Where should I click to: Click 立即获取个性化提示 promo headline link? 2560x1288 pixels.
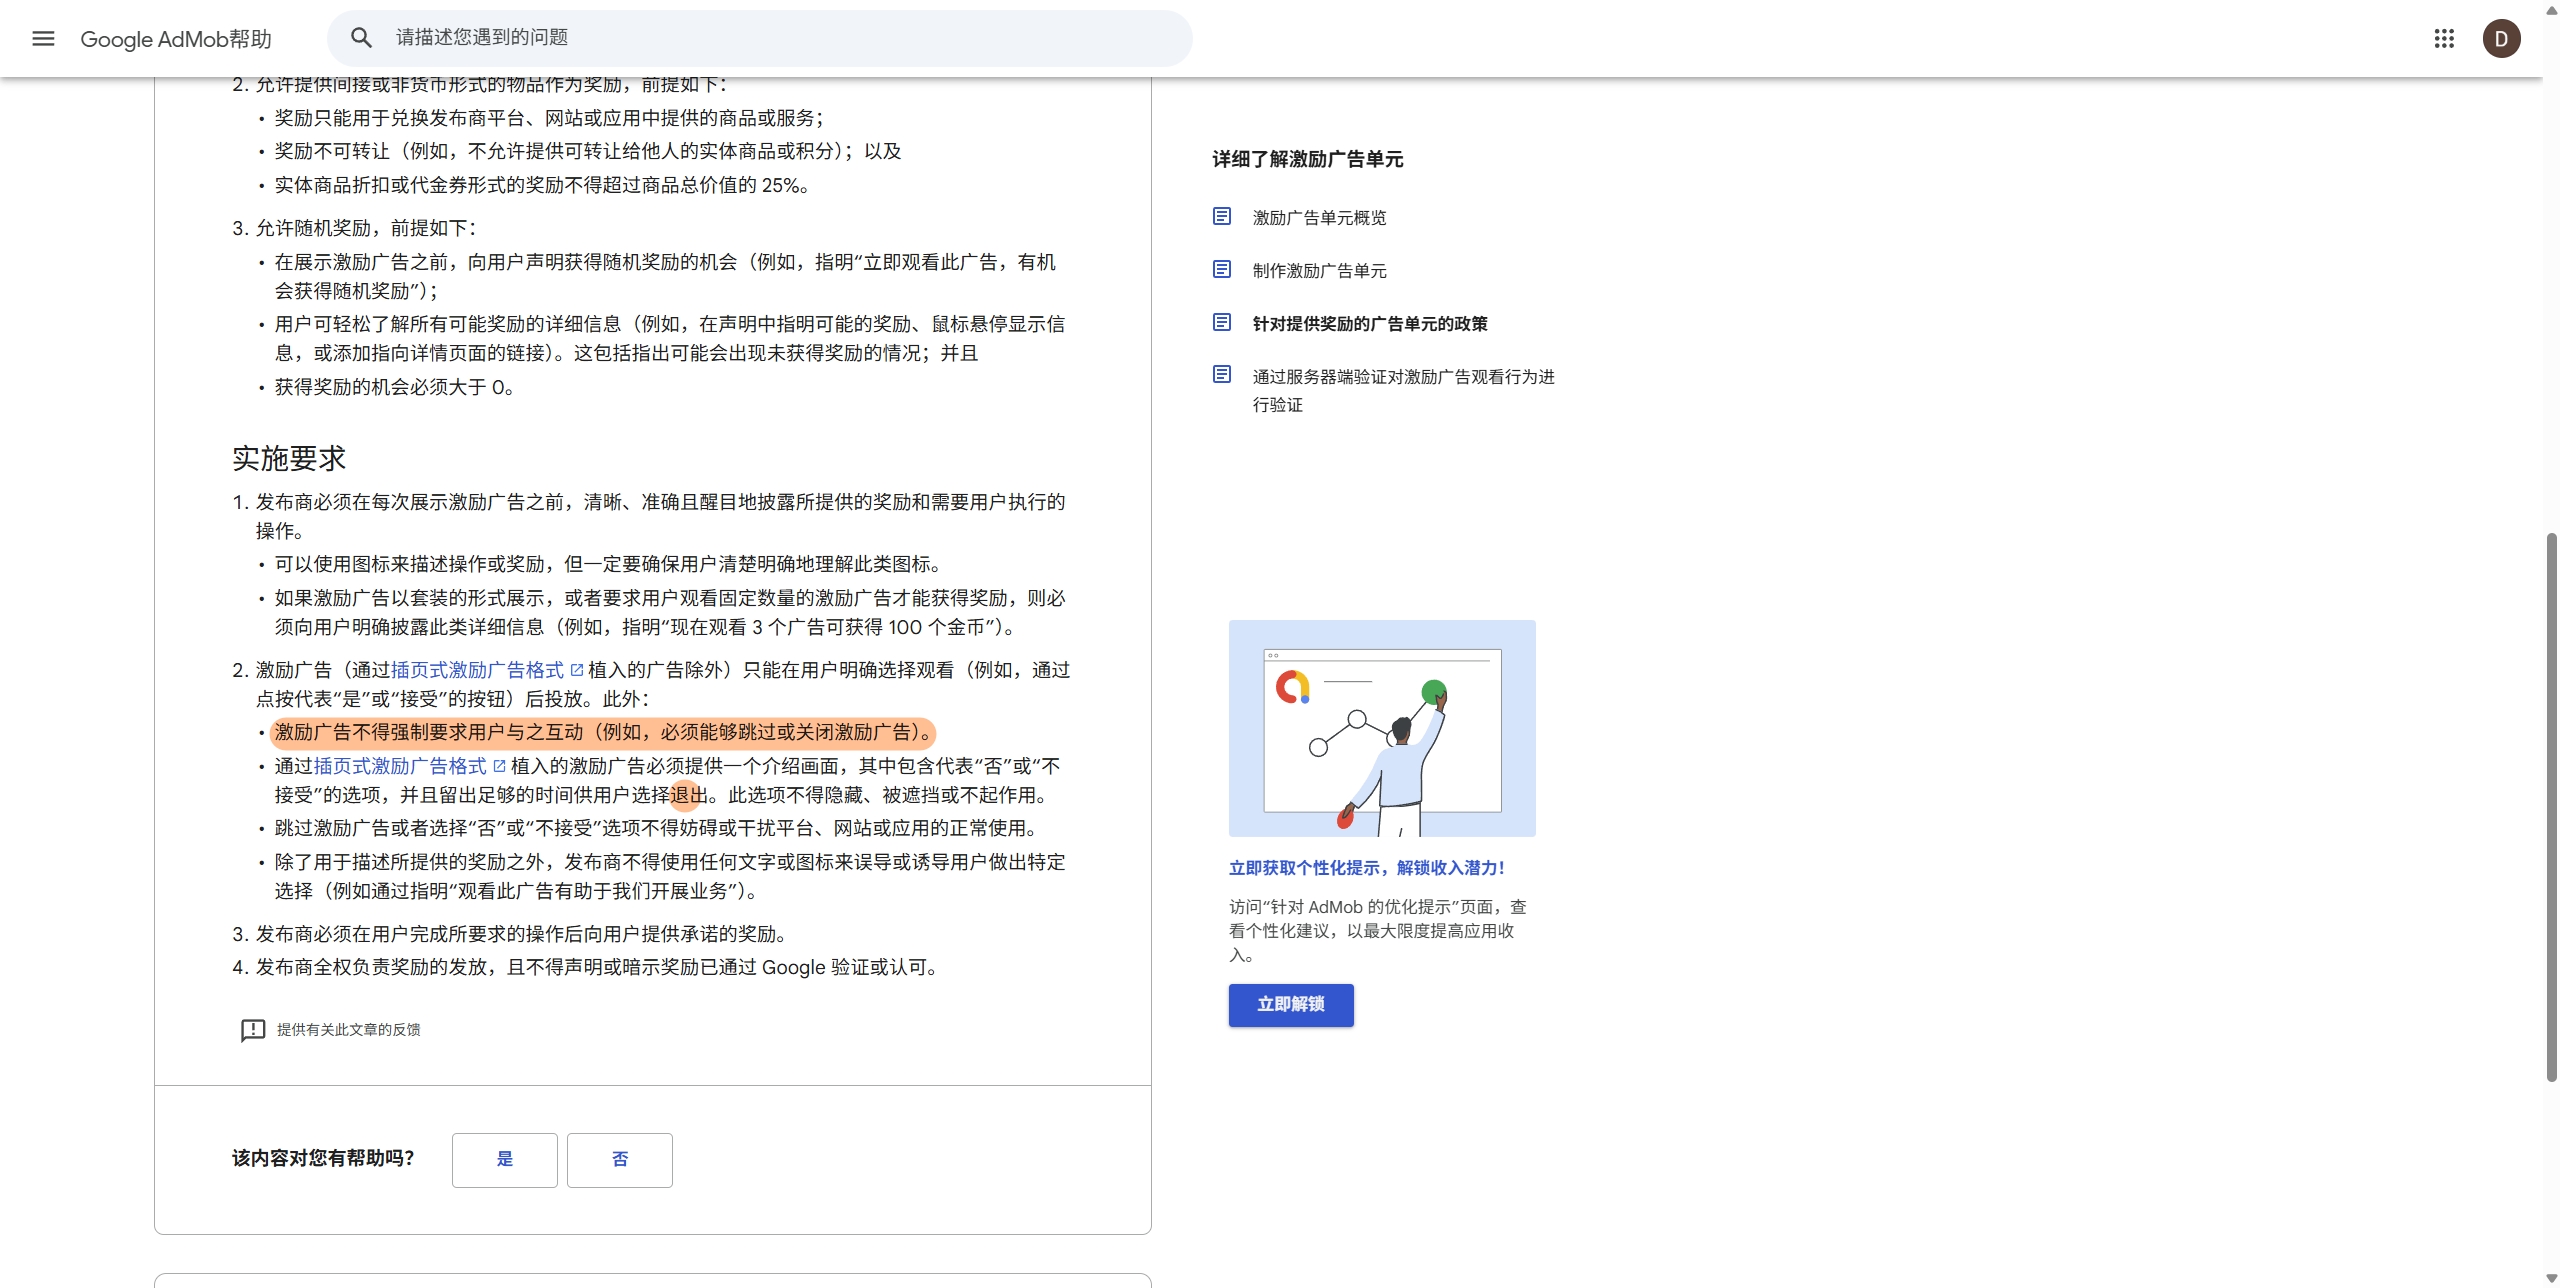point(1366,868)
